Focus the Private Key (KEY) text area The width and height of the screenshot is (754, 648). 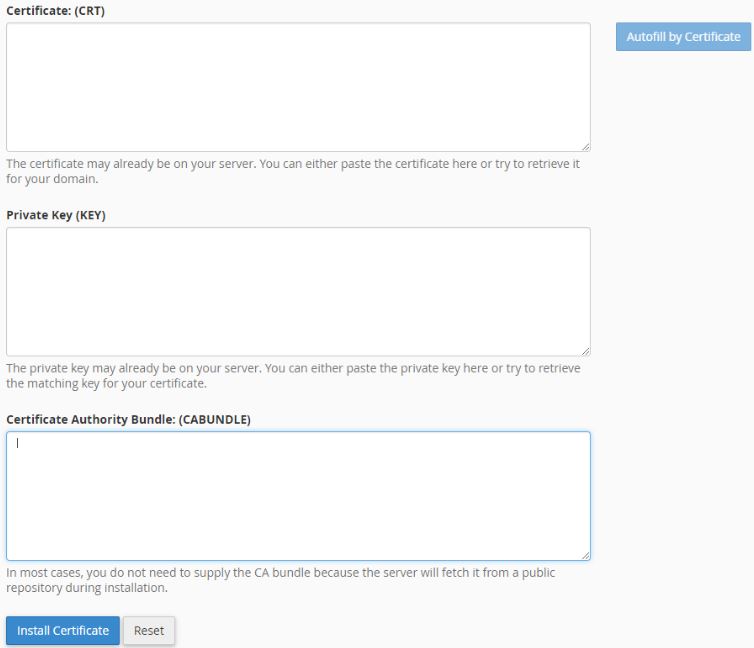pyautogui.click(x=298, y=292)
